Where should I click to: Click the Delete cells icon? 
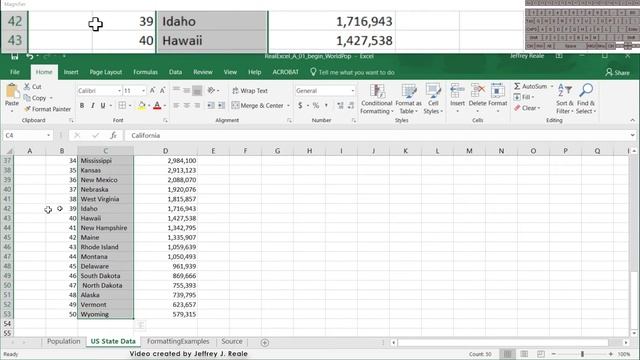coord(478,90)
